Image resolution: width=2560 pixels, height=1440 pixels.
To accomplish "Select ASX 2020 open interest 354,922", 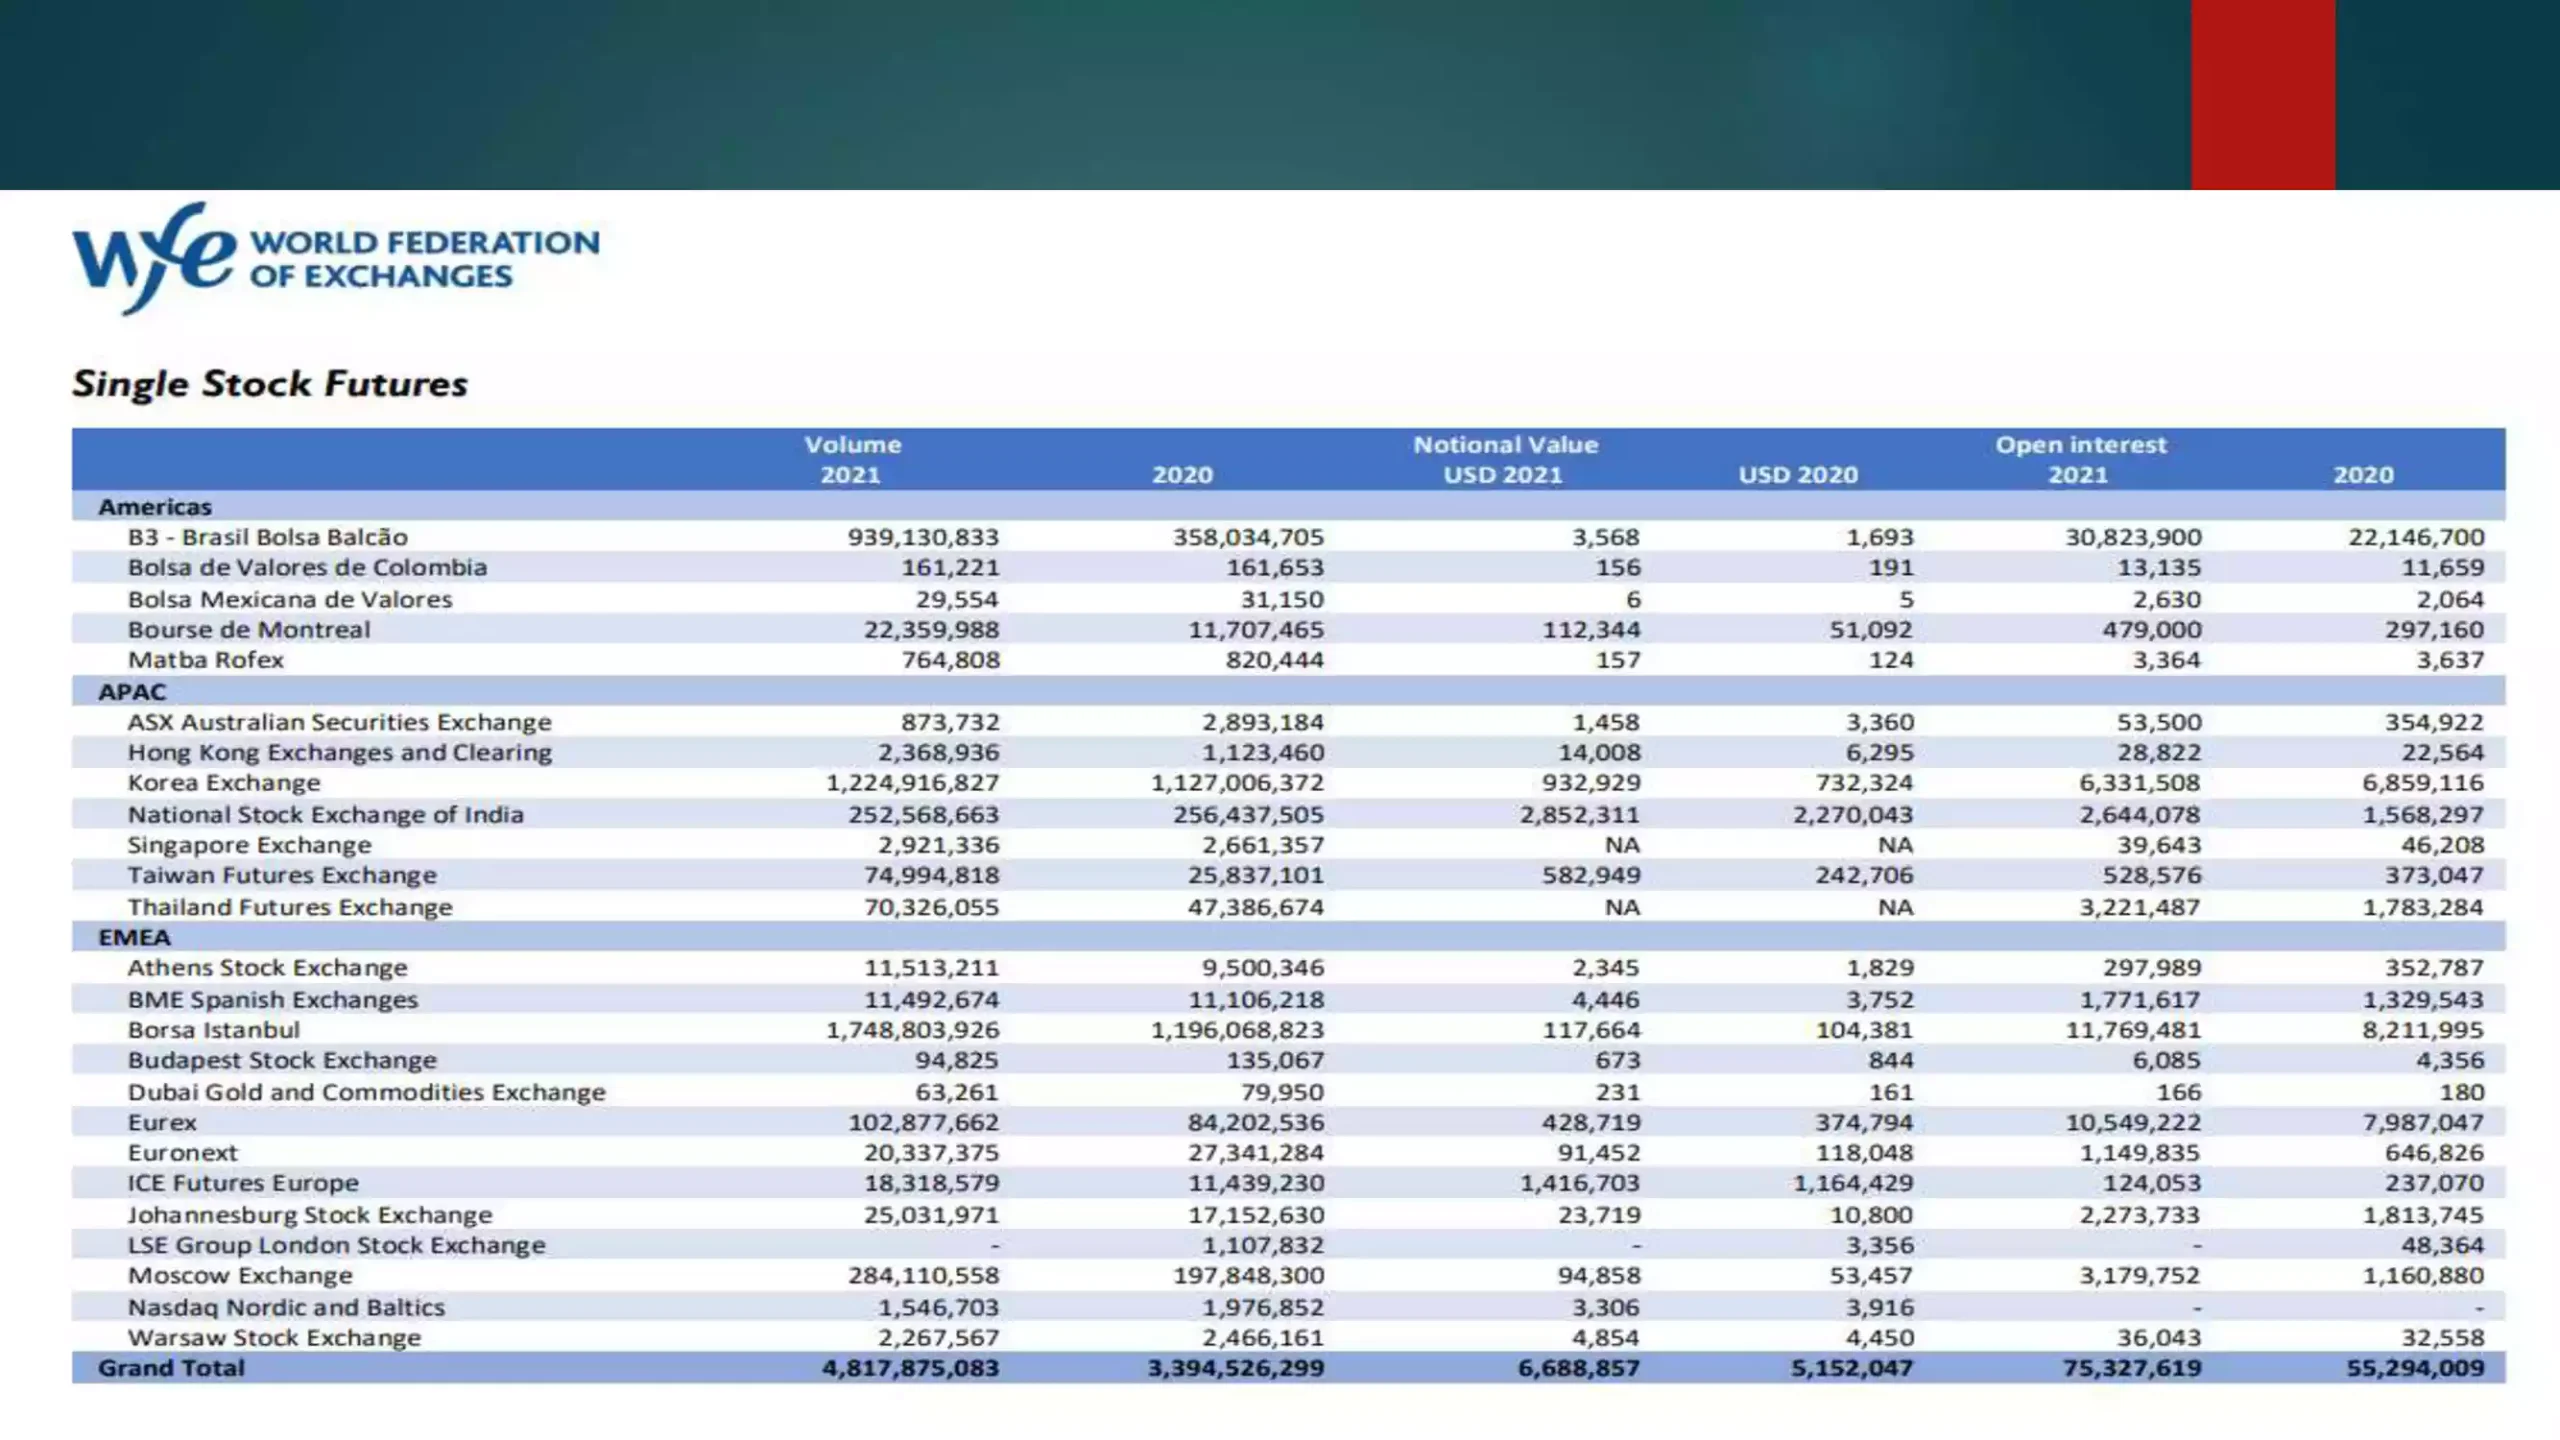I will point(2436,722).
